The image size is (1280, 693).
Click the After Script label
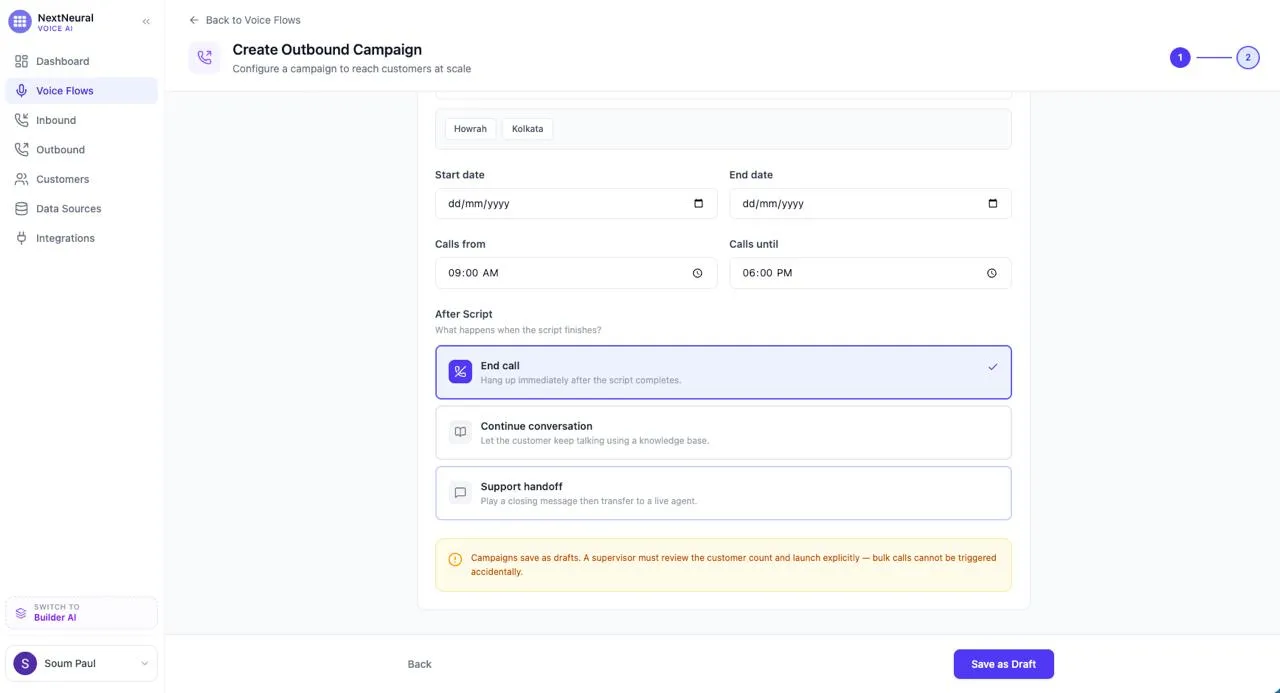(464, 314)
